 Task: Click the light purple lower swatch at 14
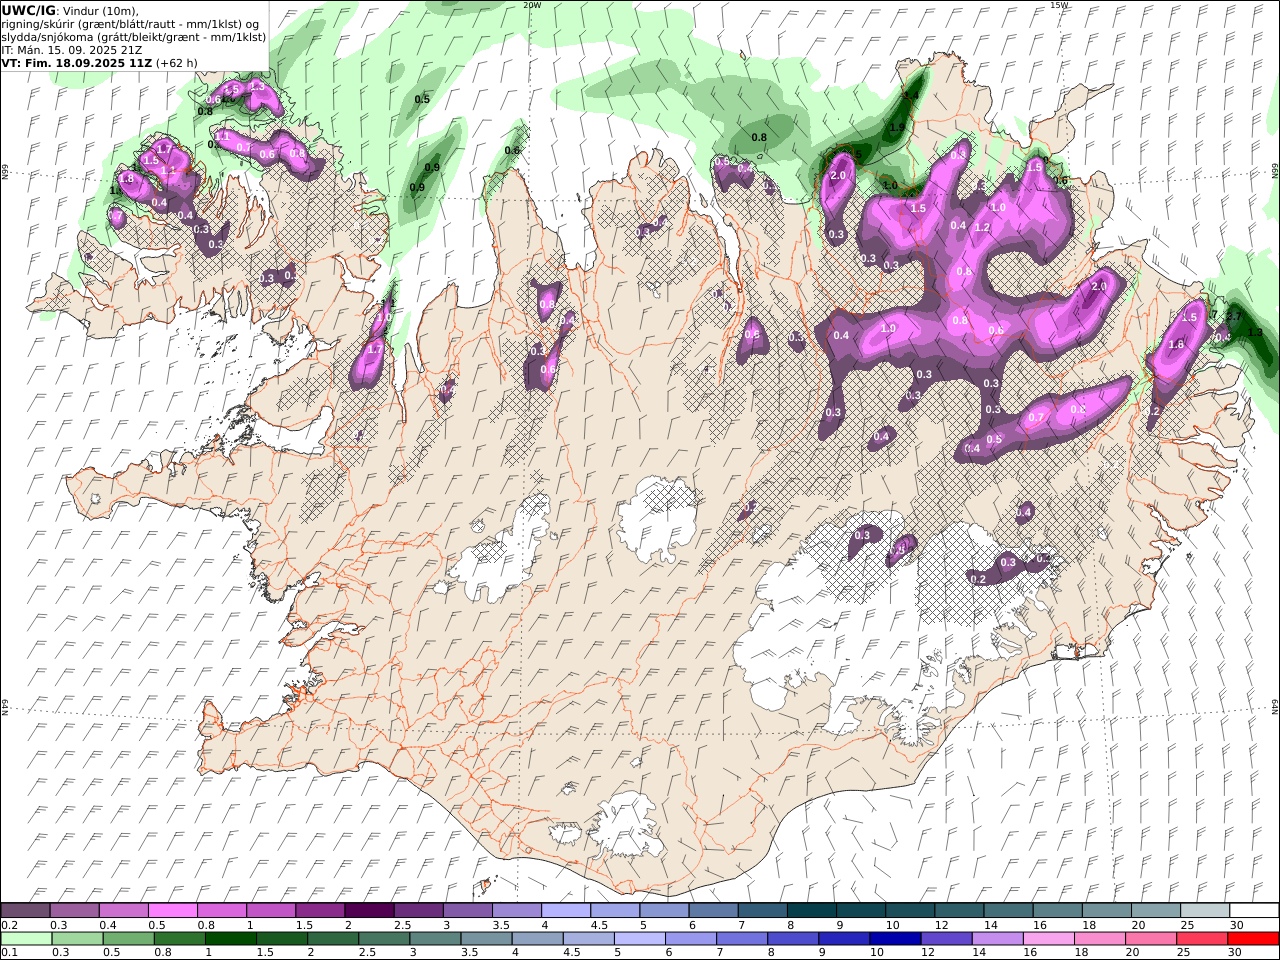[x=997, y=938]
